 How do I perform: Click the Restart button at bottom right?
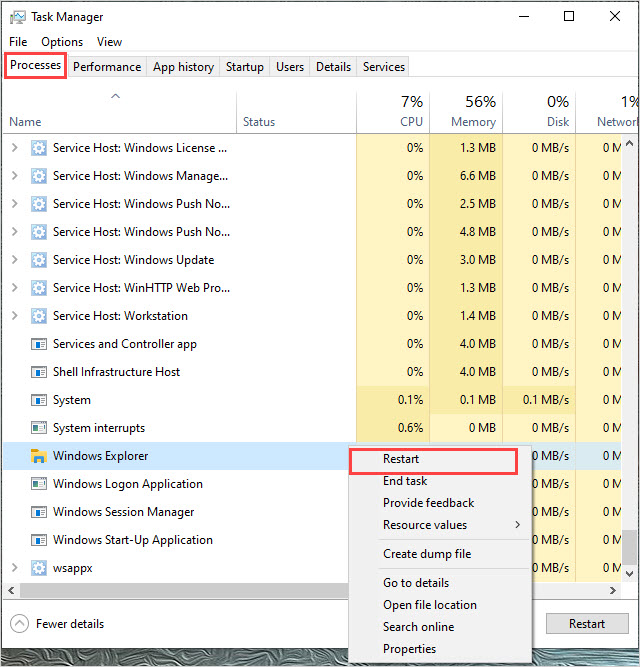[587, 624]
